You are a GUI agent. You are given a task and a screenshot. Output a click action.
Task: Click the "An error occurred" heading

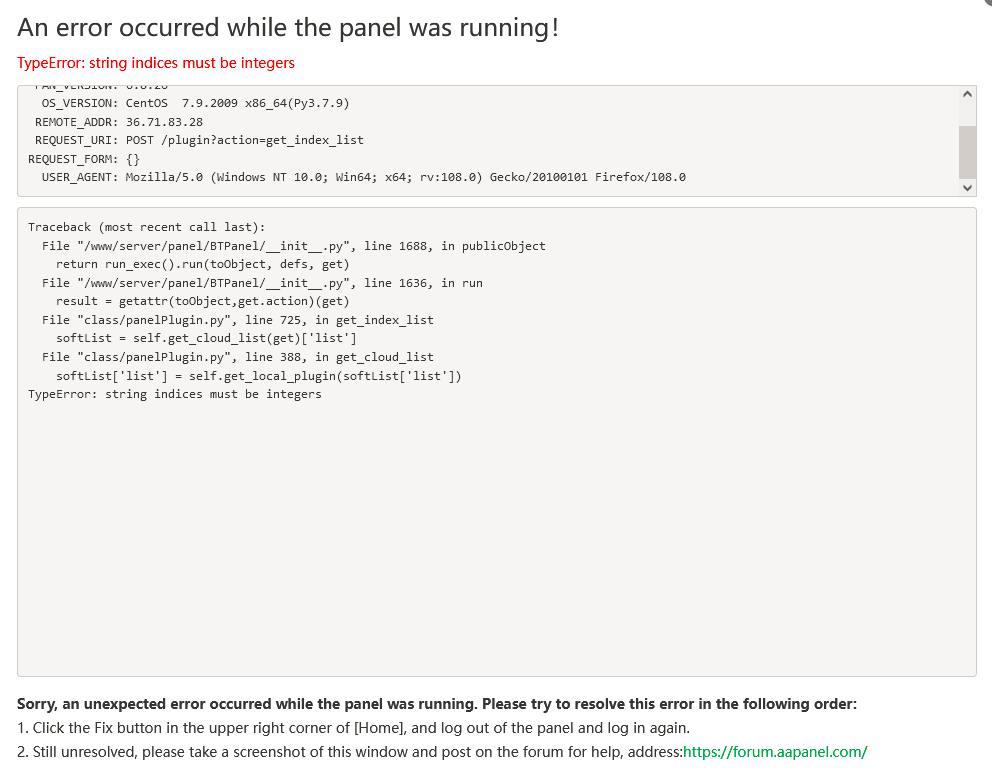[288, 27]
